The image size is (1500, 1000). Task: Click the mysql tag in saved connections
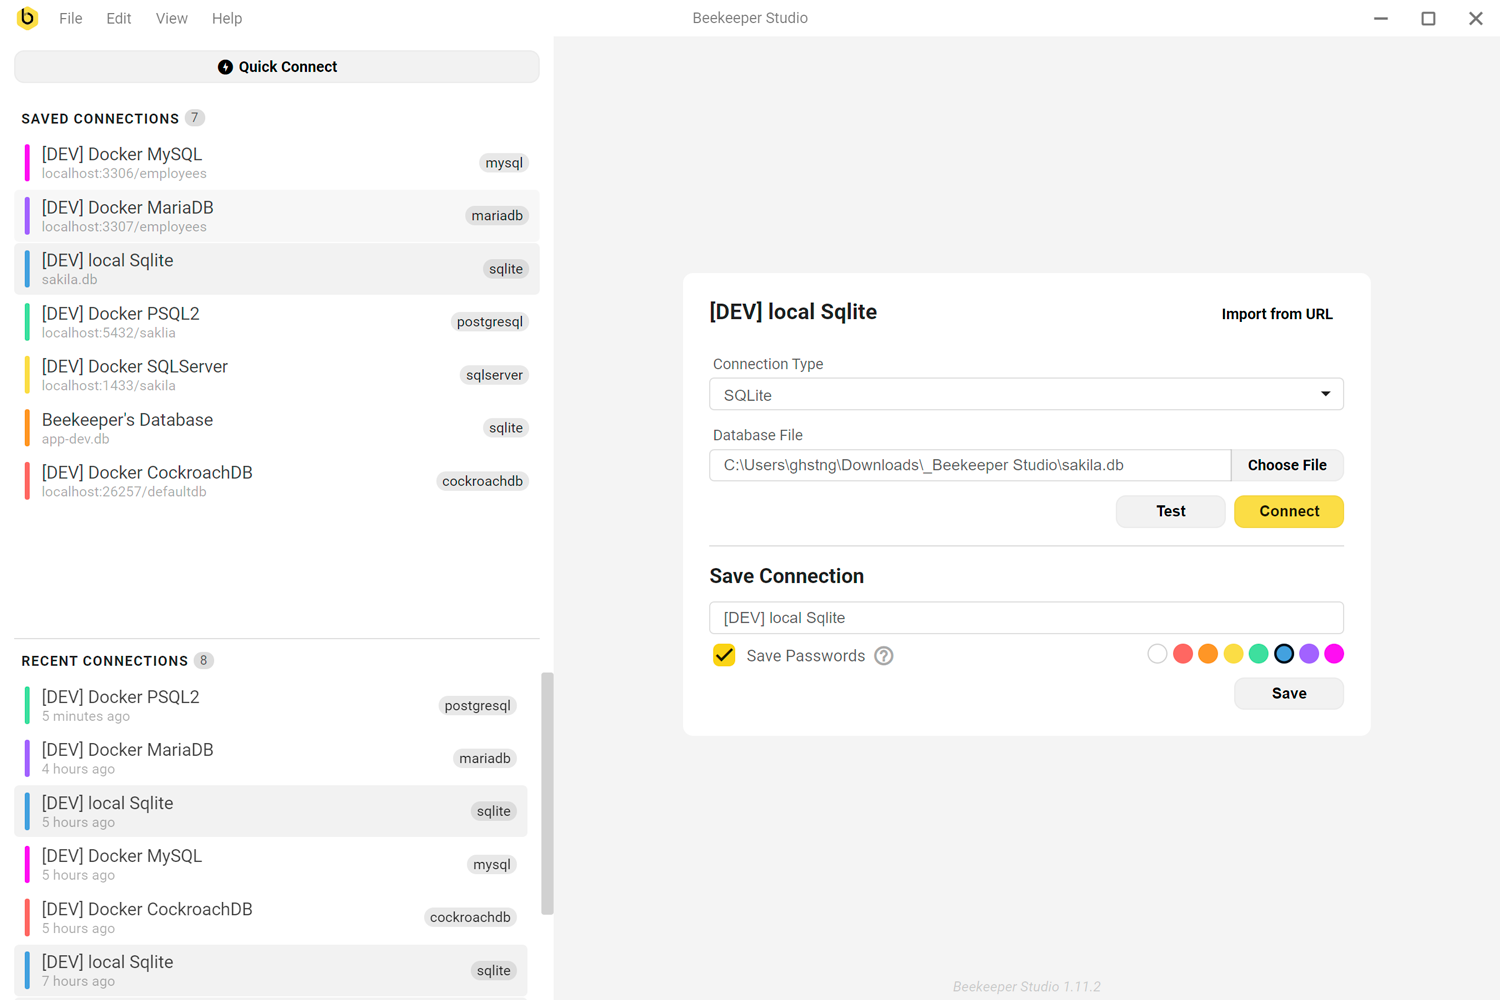(504, 163)
